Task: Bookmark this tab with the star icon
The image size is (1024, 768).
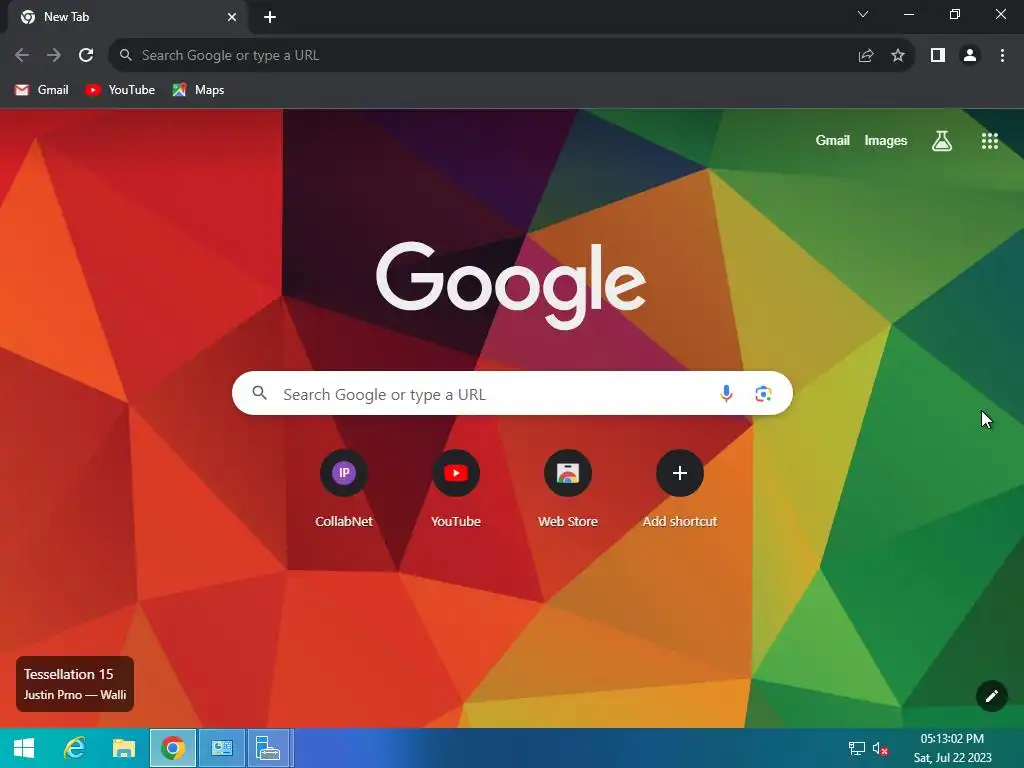Action: (898, 56)
